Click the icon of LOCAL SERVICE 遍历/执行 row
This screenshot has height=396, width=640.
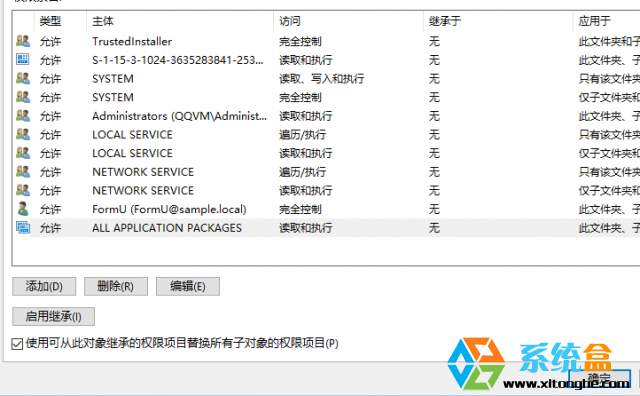pyautogui.click(x=23, y=134)
